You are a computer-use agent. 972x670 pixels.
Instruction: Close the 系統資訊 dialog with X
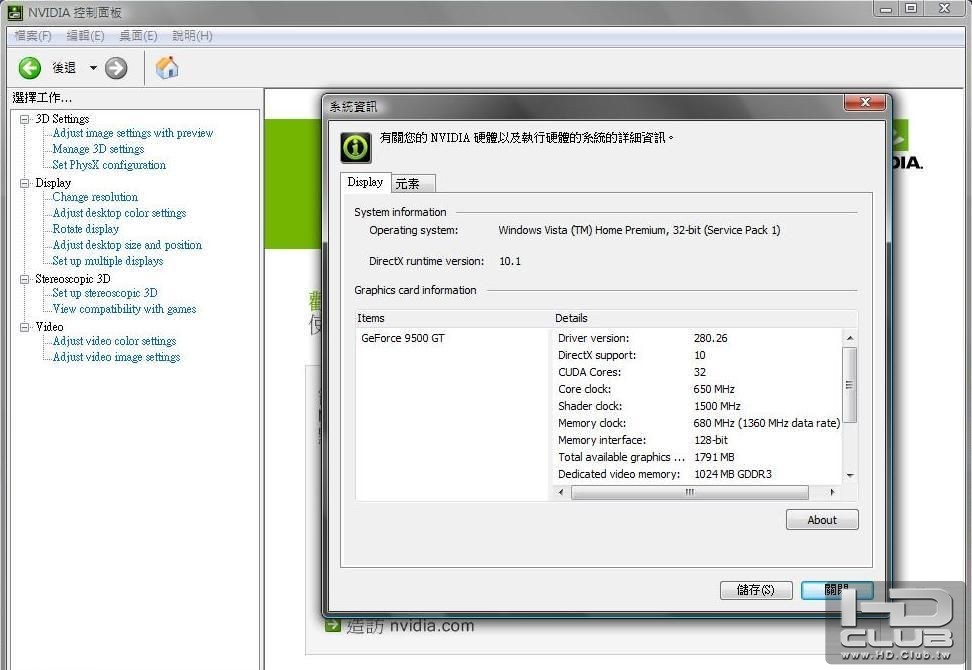click(x=865, y=102)
